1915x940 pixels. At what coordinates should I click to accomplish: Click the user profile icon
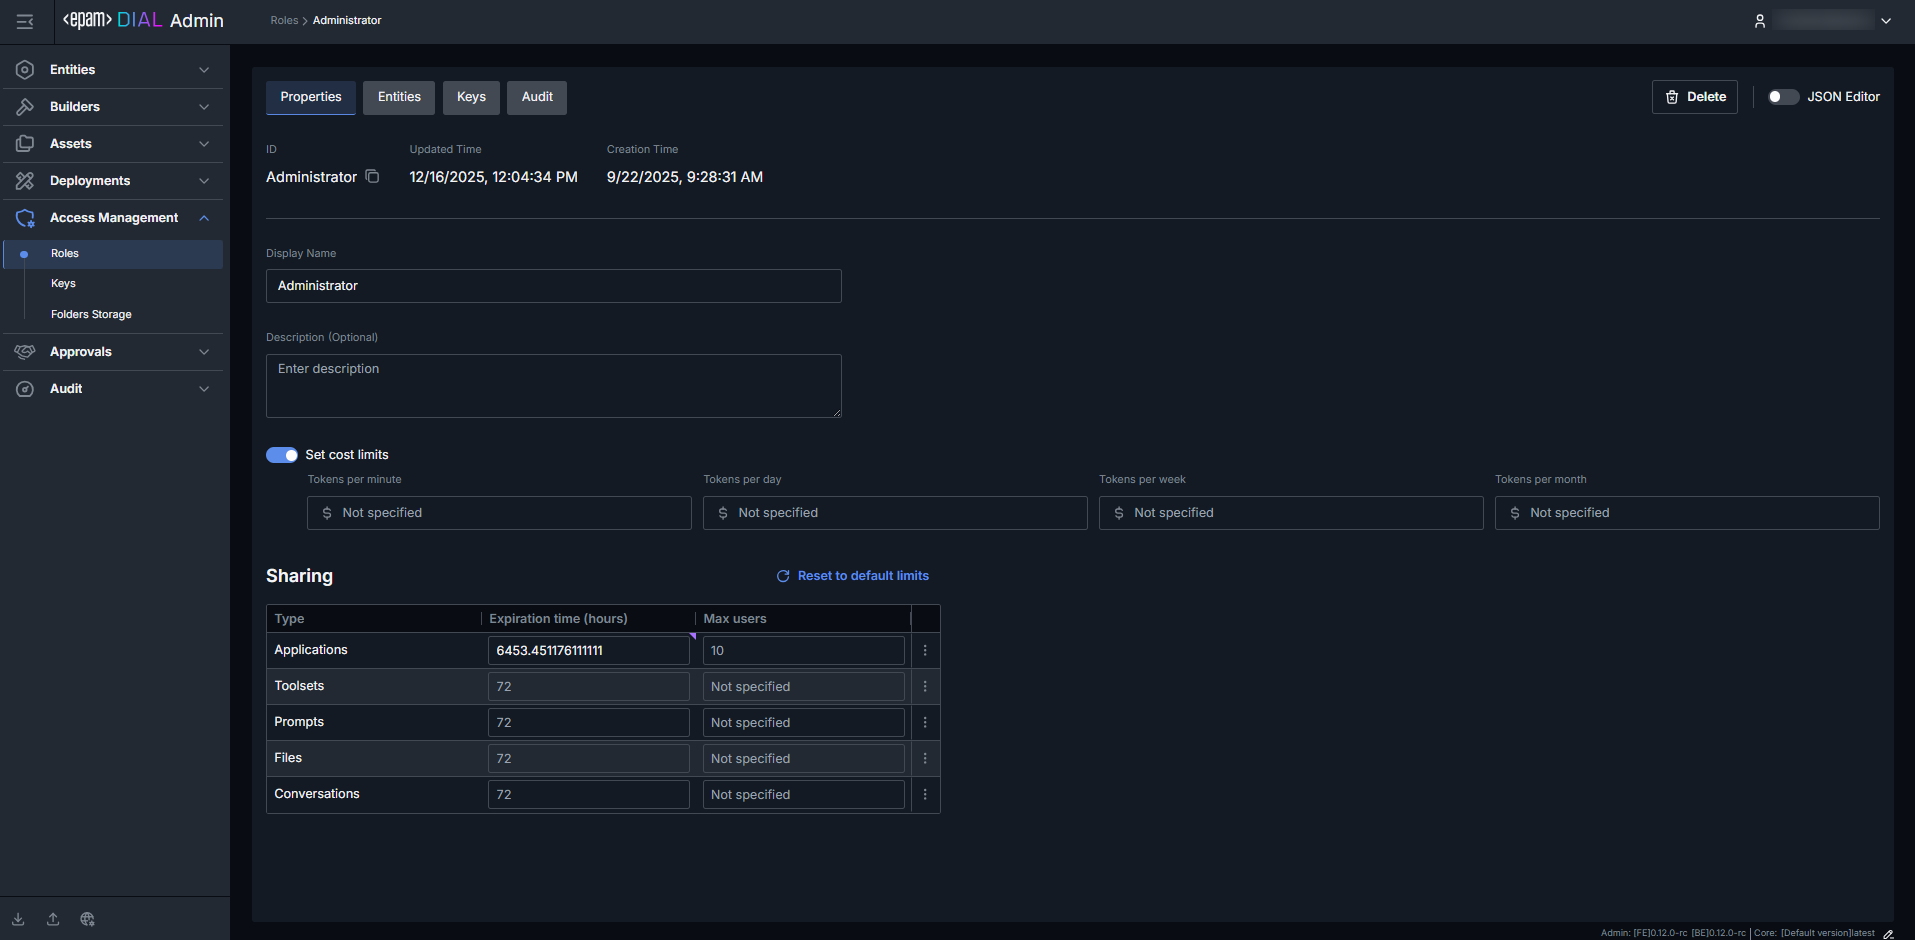click(x=1760, y=21)
